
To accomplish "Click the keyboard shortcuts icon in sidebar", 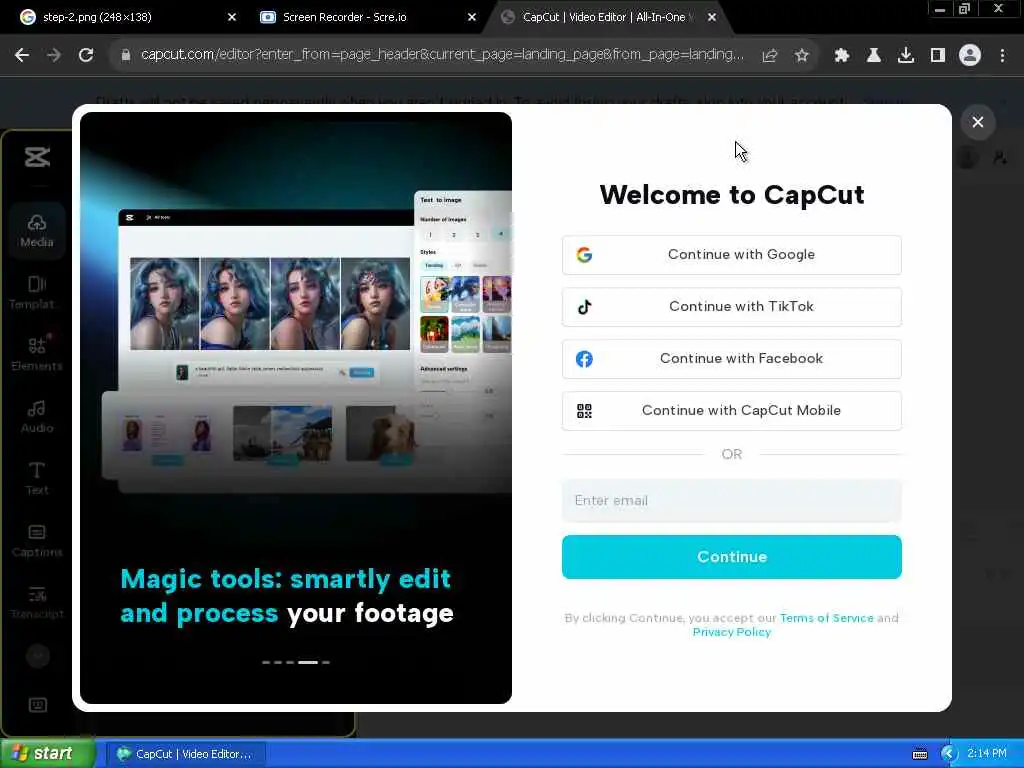I will 38,705.
